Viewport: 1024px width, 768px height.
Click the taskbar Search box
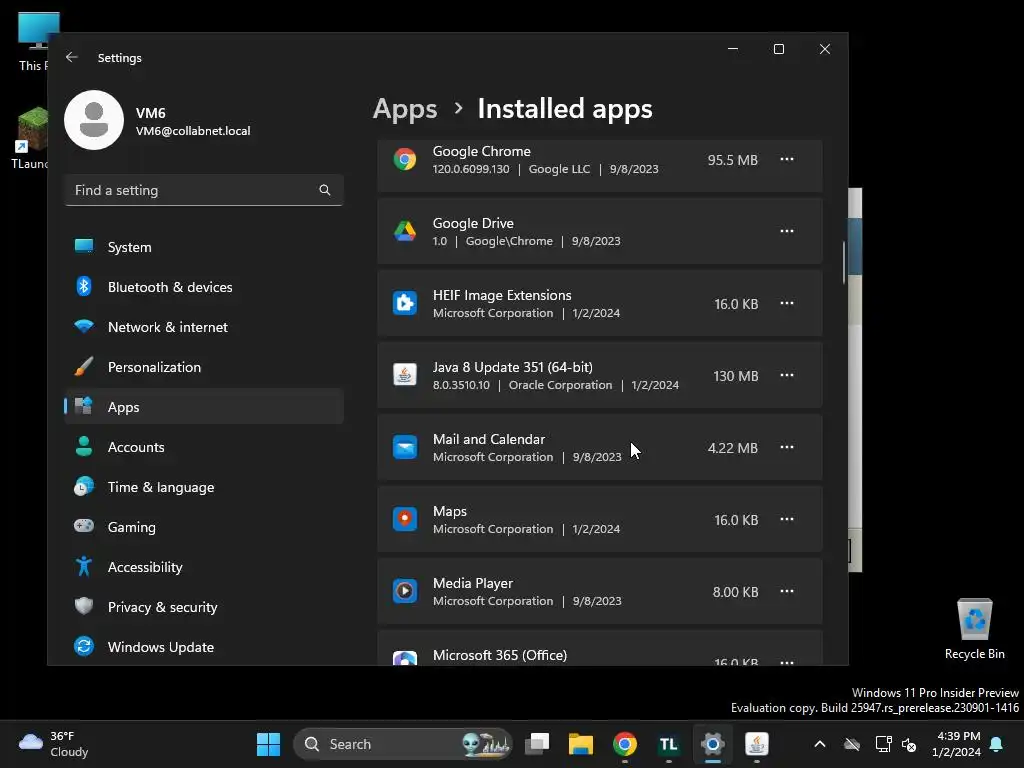[403, 744]
